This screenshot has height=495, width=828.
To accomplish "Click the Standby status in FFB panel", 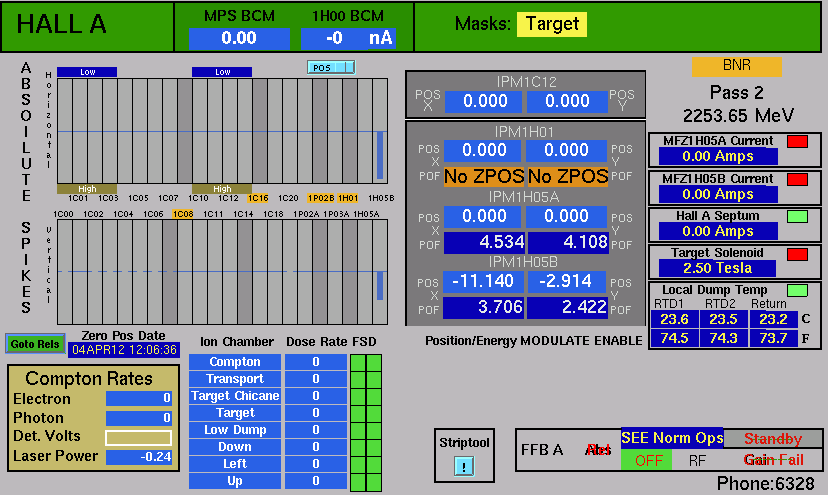I will 773,438.
